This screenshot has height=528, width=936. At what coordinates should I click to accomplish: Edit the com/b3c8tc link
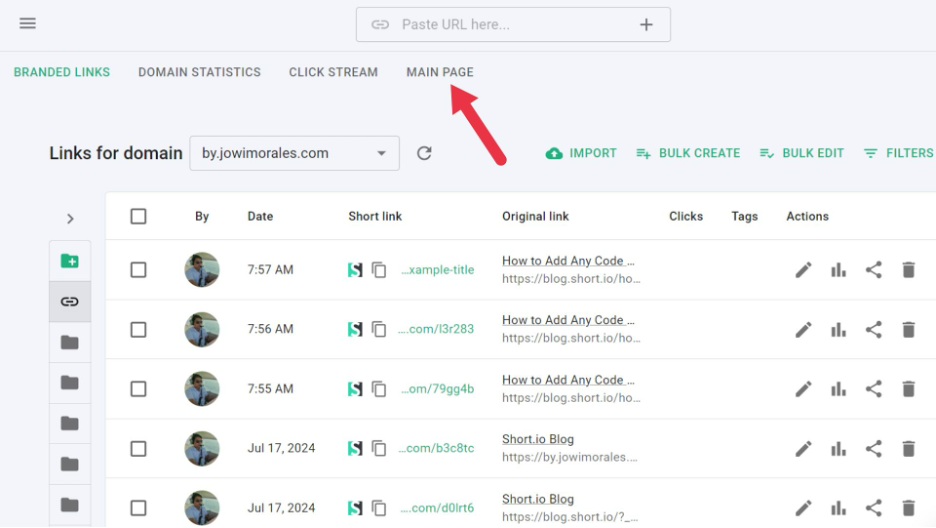[803, 449]
